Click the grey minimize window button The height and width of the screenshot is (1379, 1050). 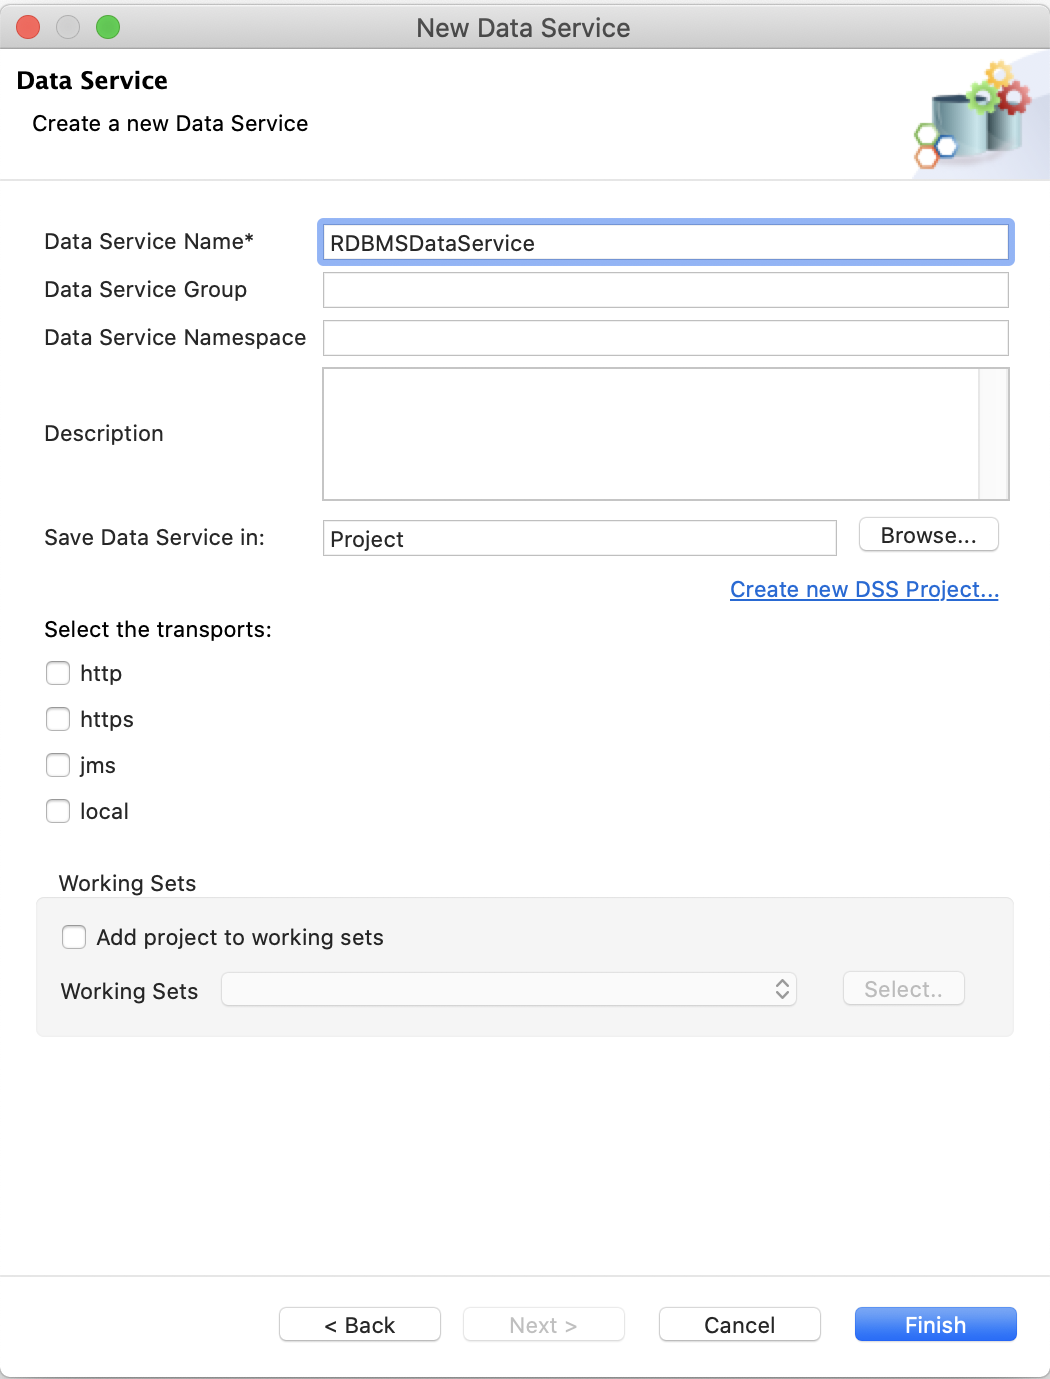(x=68, y=27)
